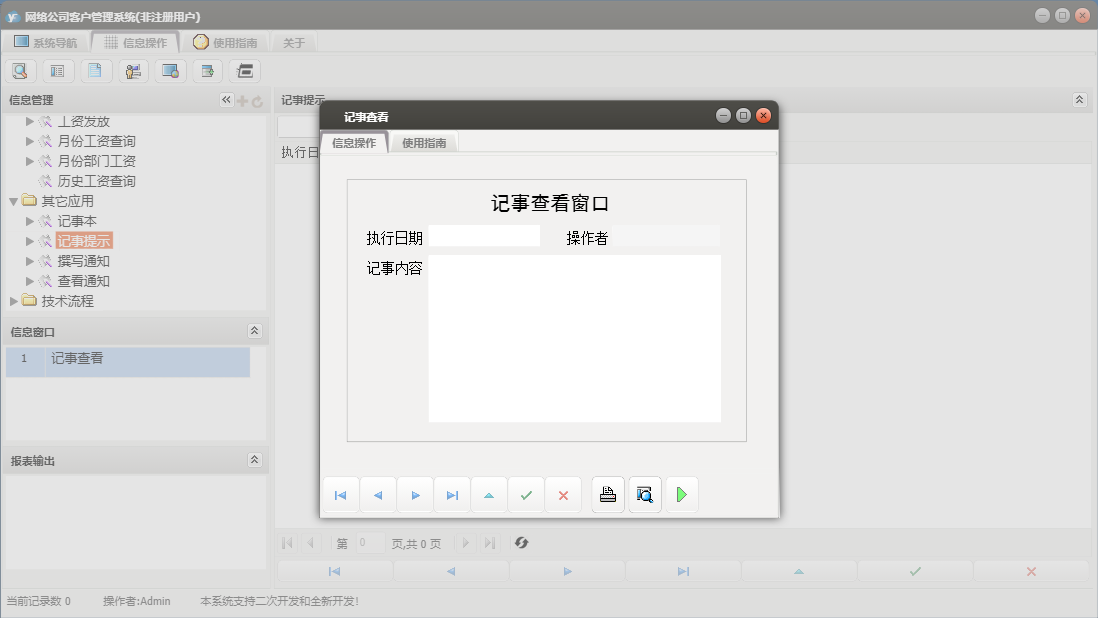Image resolution: width=1098 pixels, height=618 pixels.
Task: Jump to the last record in the dialog
Action: tap(452, 494)
